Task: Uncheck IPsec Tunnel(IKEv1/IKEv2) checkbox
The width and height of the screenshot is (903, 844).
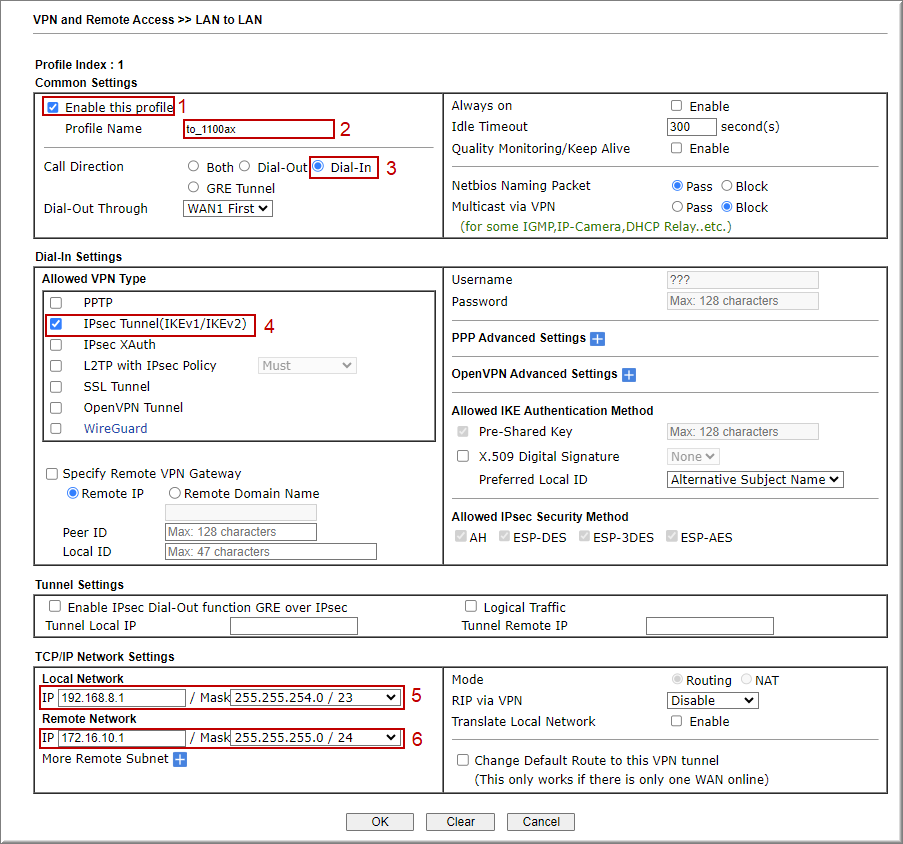Action: coord(56,324)
